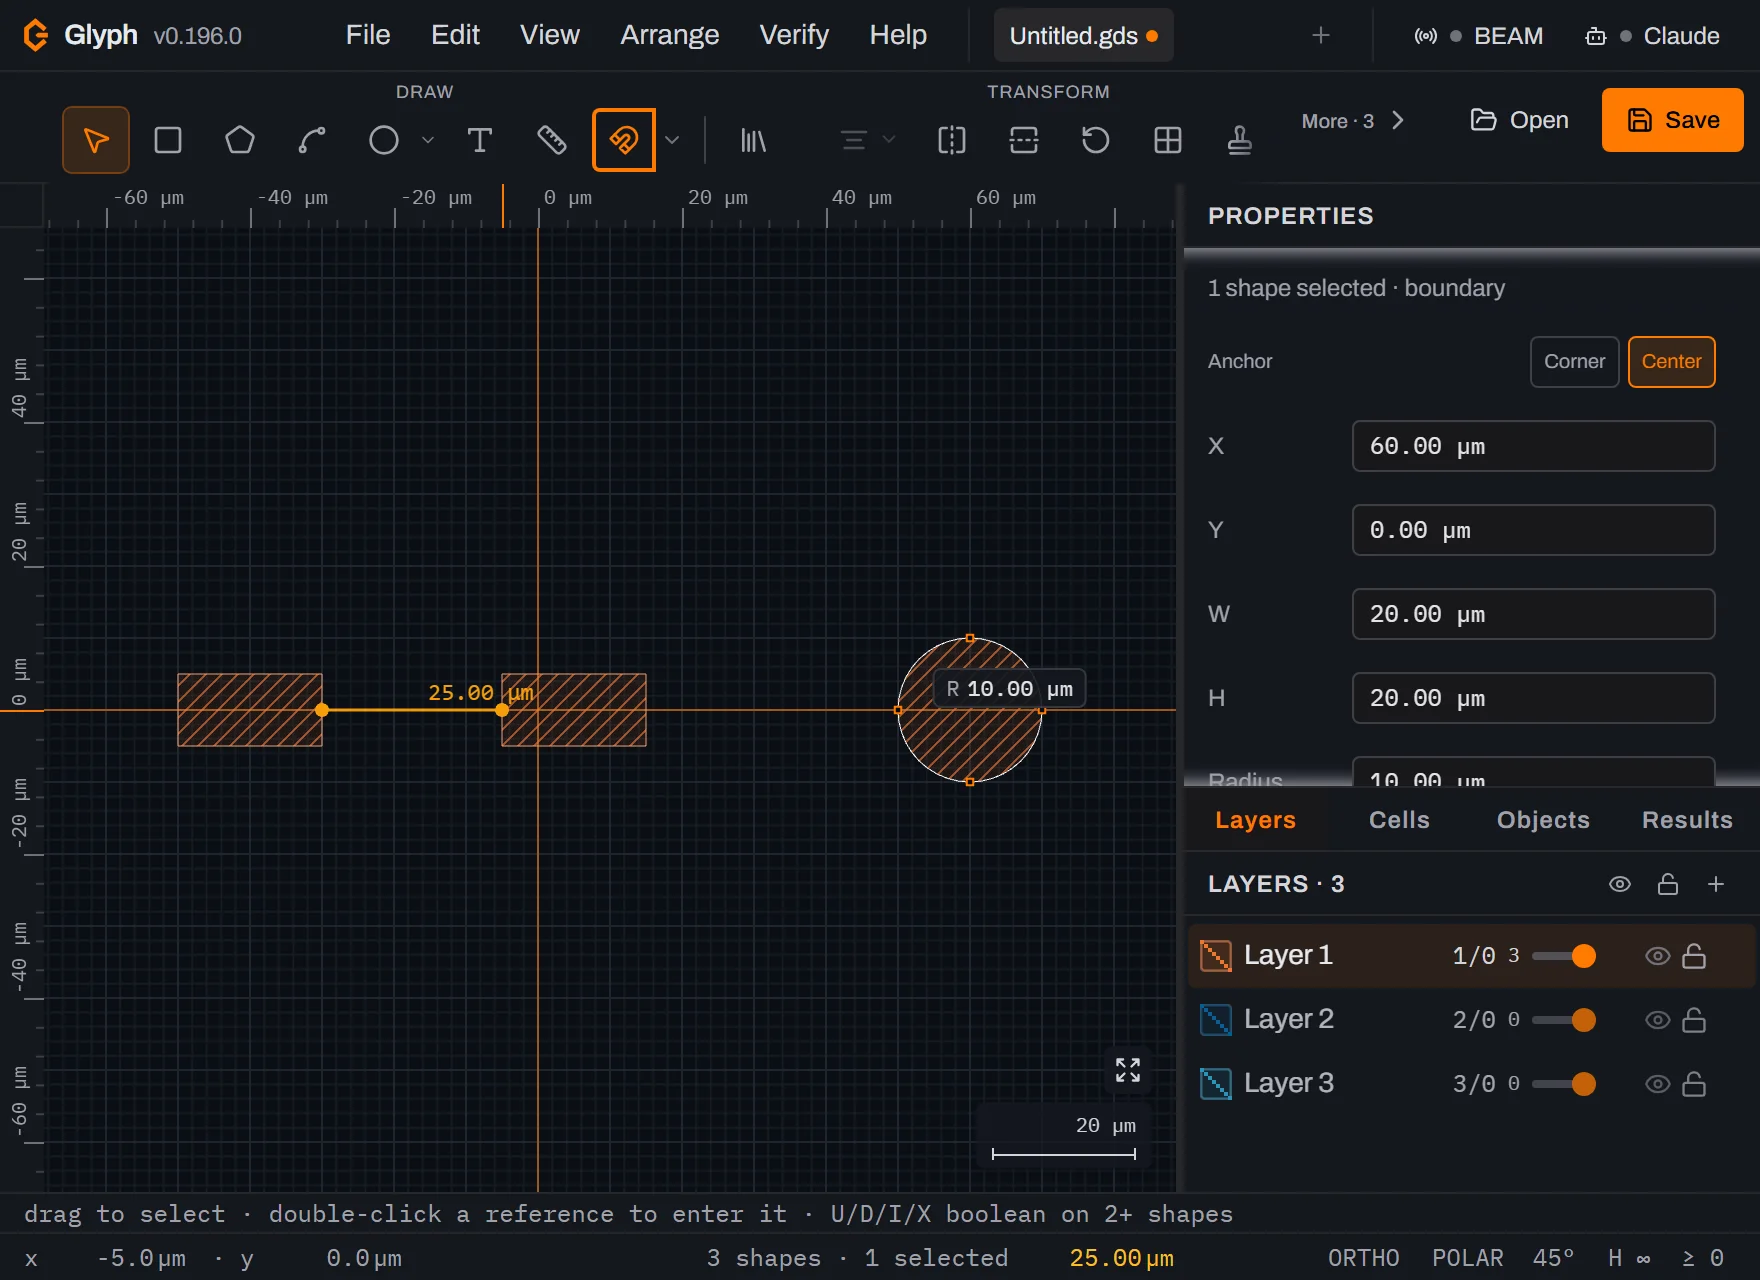
Task: Expand the circle tool dropdown arrow
Action: [x=428, y=140]
